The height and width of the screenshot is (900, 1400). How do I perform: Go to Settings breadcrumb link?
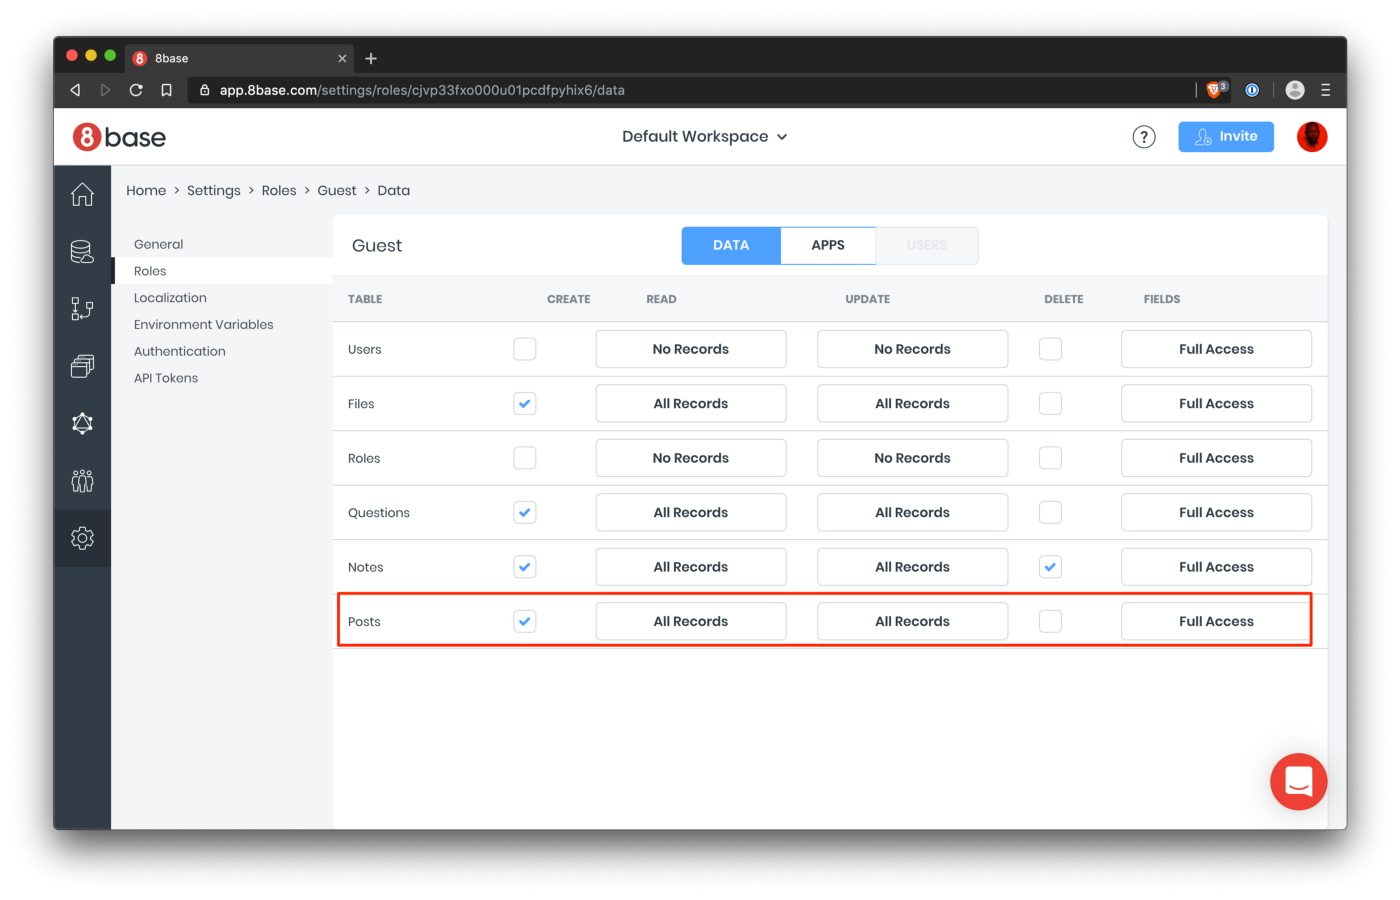point(214,190)
